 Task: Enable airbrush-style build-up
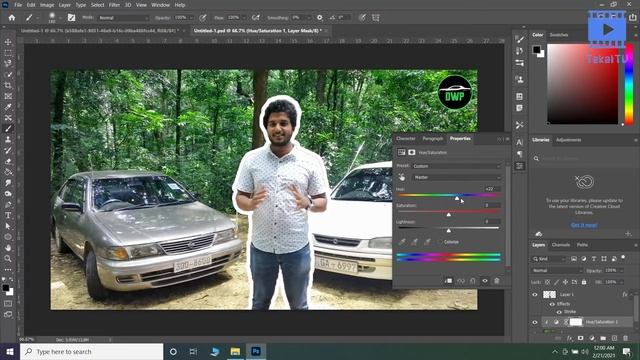pos(256,18)
